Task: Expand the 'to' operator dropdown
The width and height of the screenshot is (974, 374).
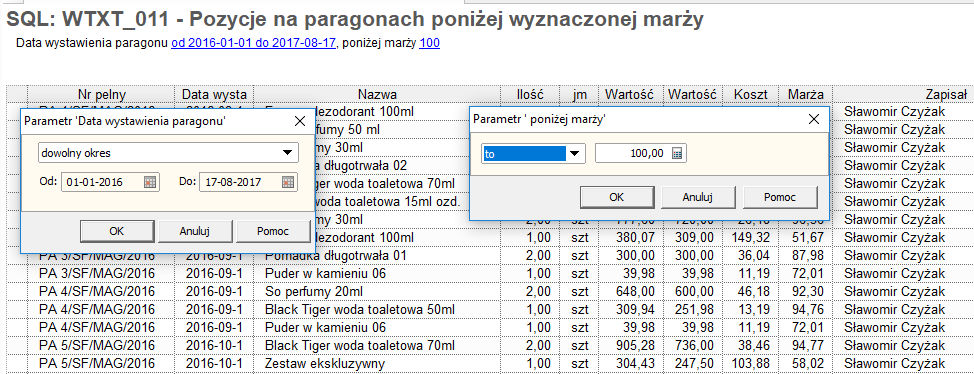Action: [575, 153]
